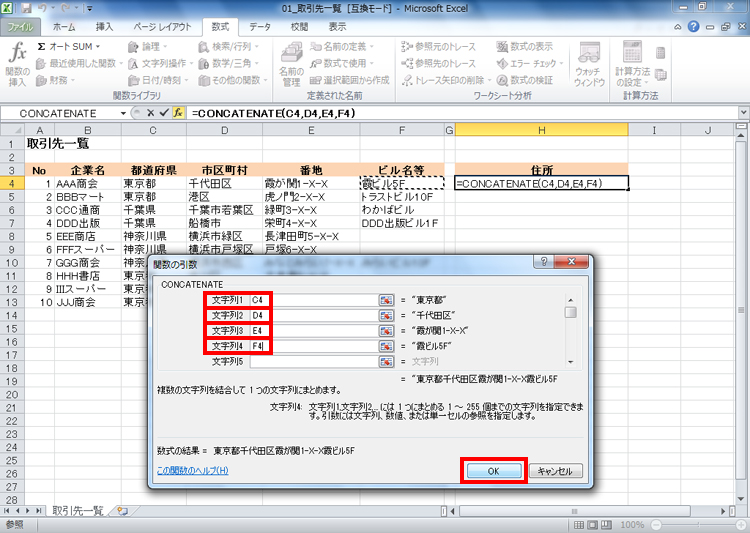Switch to the ページ レイアウト tab
Image resolution: width=750 pixels, height=533 pixels.
[162, 27]
